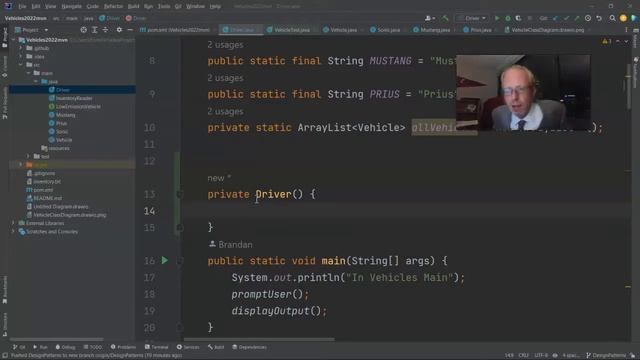Expand External Libraries node
The width and height of the screenshot is (640, 360).
(13, 223)
